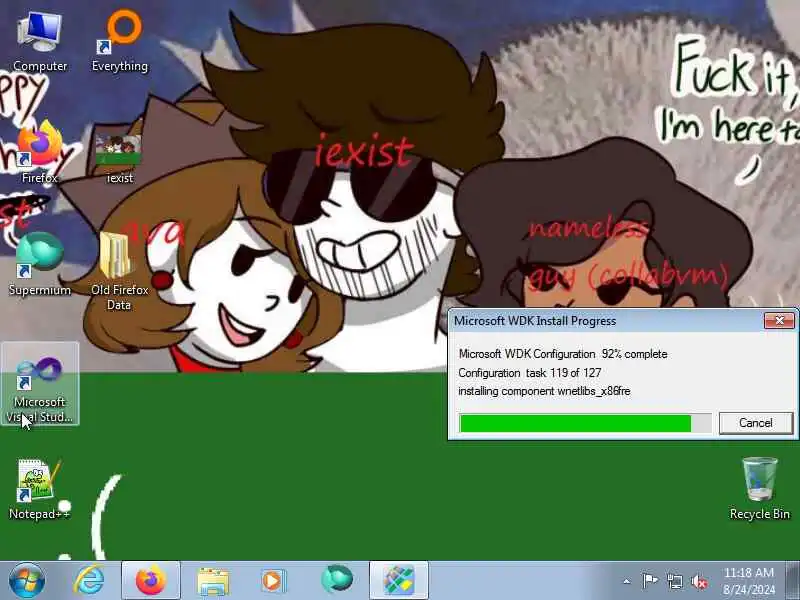Screen dimensions: 800x600
Task: Open the Recycle Bin
Action: (x=759, y=489)
